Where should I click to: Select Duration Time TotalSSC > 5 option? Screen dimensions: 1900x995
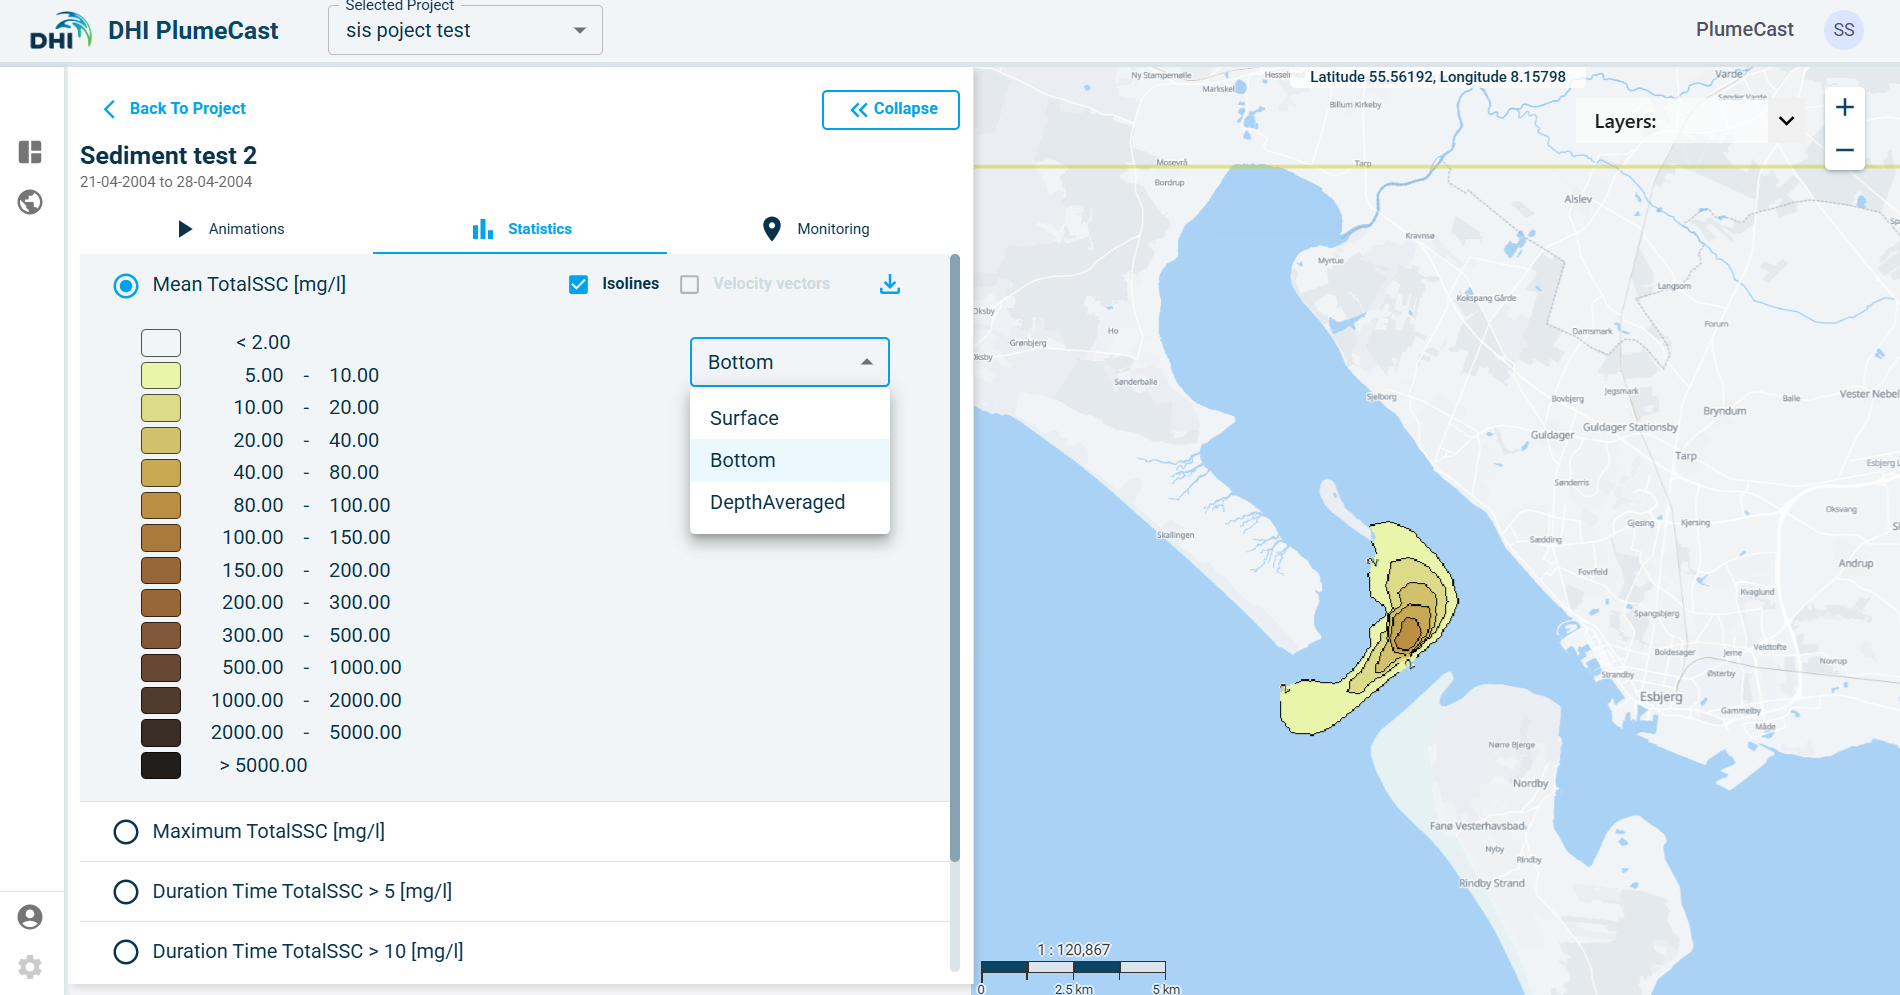(x=126, y=892)
